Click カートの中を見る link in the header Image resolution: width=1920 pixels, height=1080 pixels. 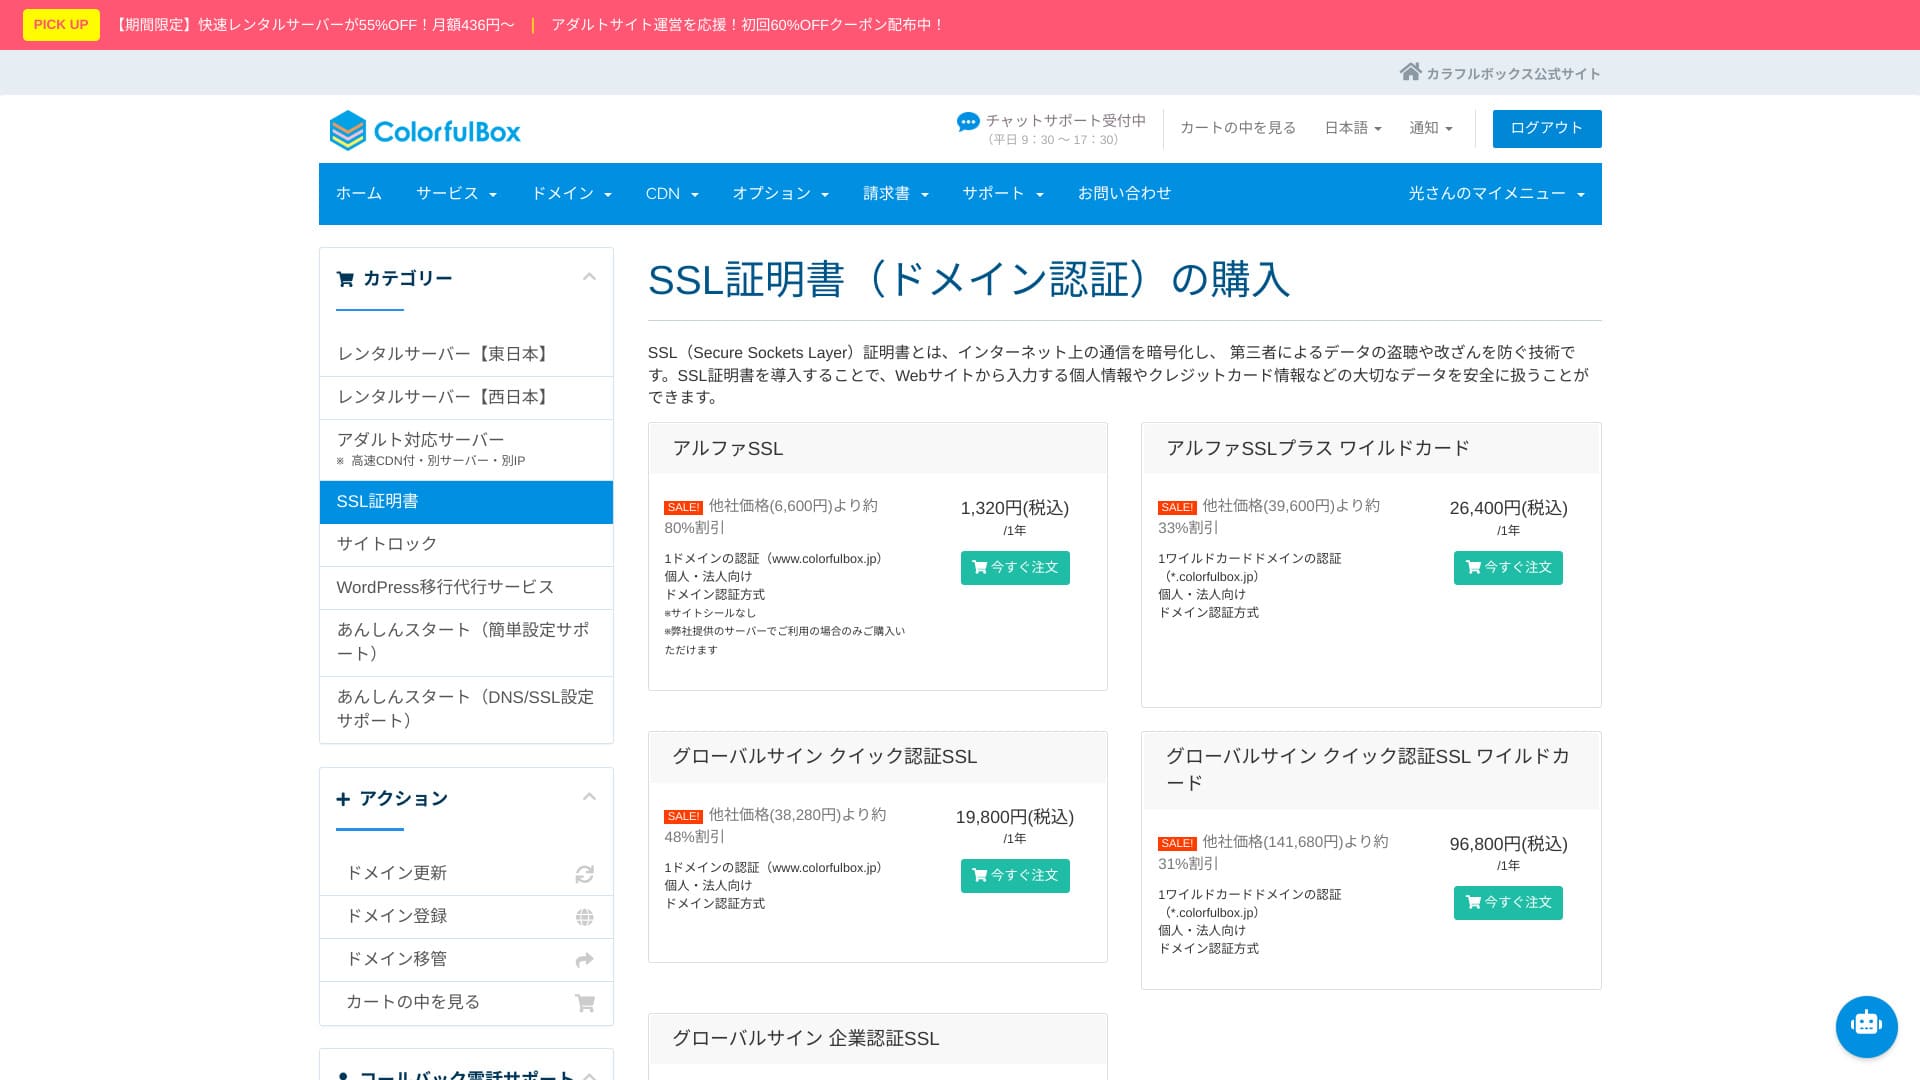tap(1237, 128)
